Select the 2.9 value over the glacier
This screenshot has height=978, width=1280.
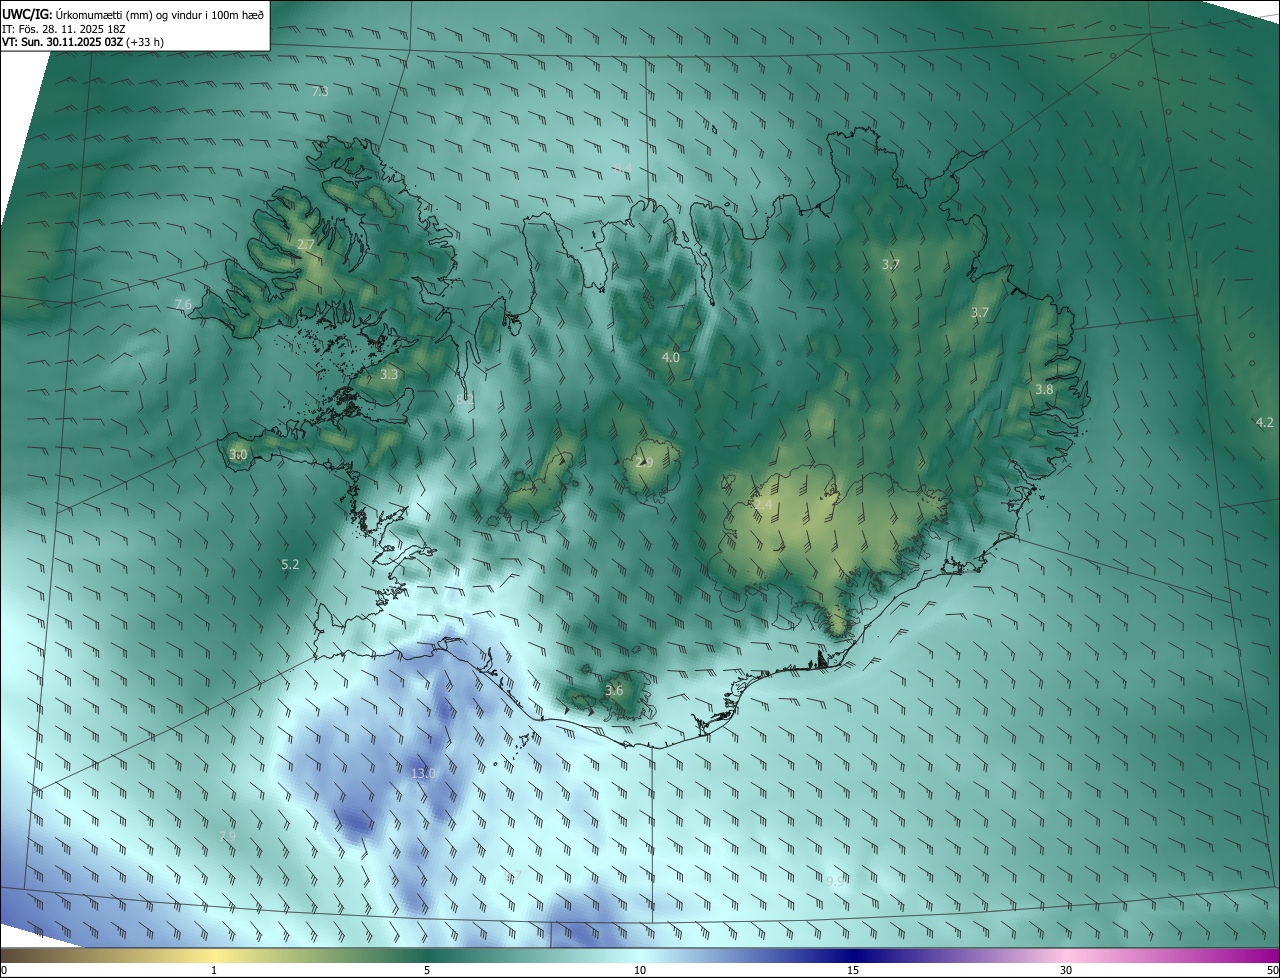[x=644, y=462]
